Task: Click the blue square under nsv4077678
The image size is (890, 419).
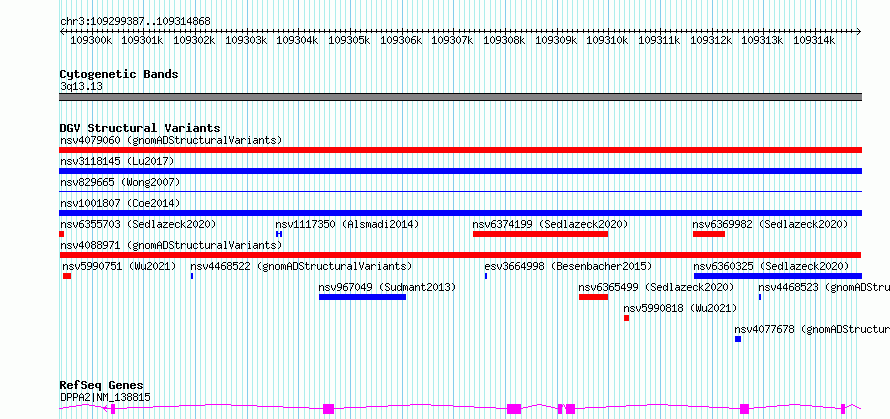Action: (738, 339)
